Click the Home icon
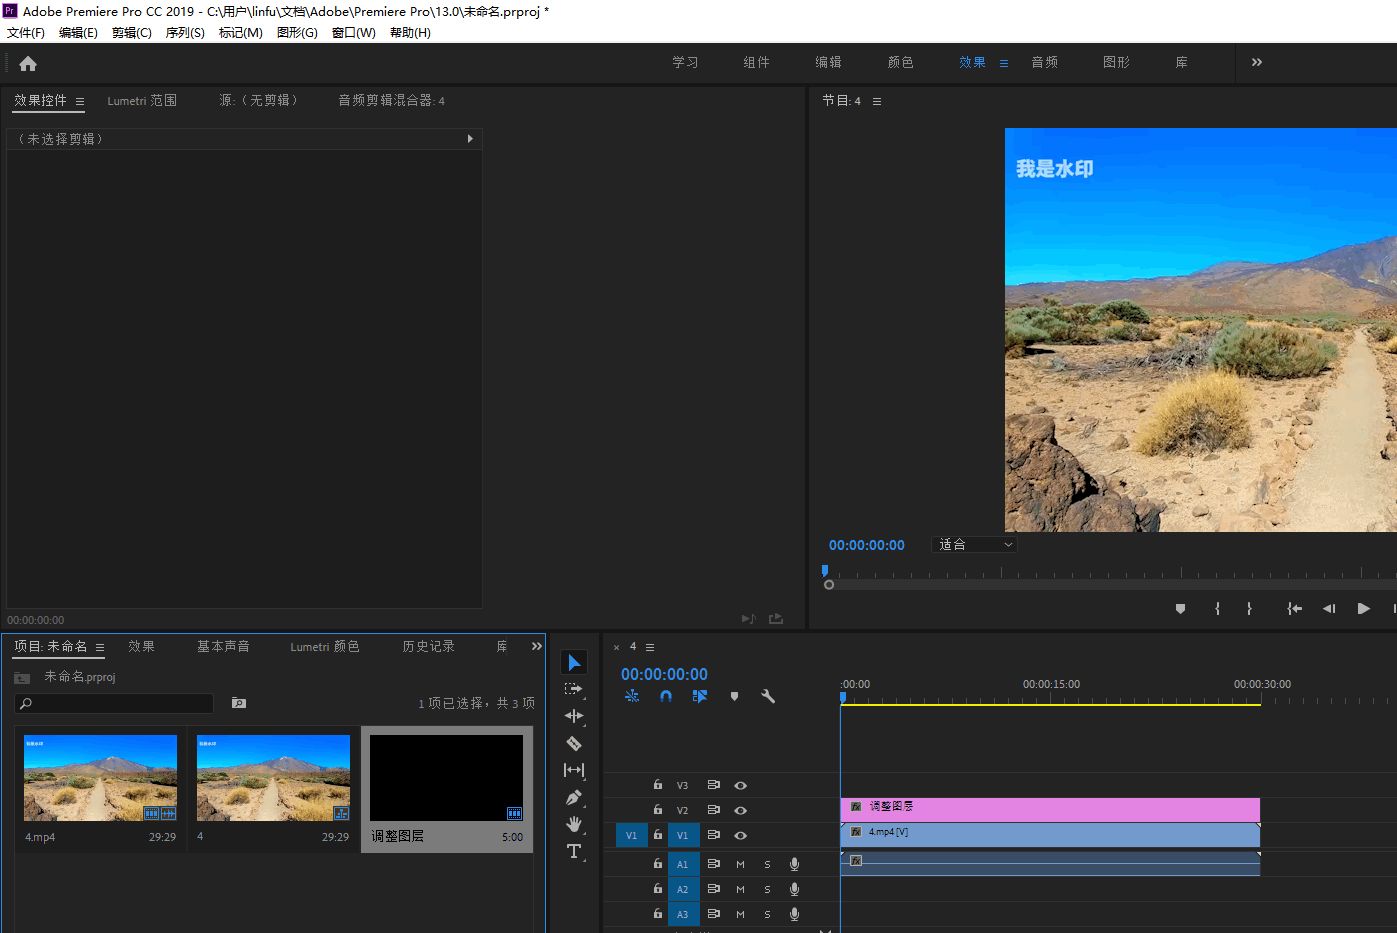Image resolution: width=1397 pixels, height=933 pixels. pos(28,63)
